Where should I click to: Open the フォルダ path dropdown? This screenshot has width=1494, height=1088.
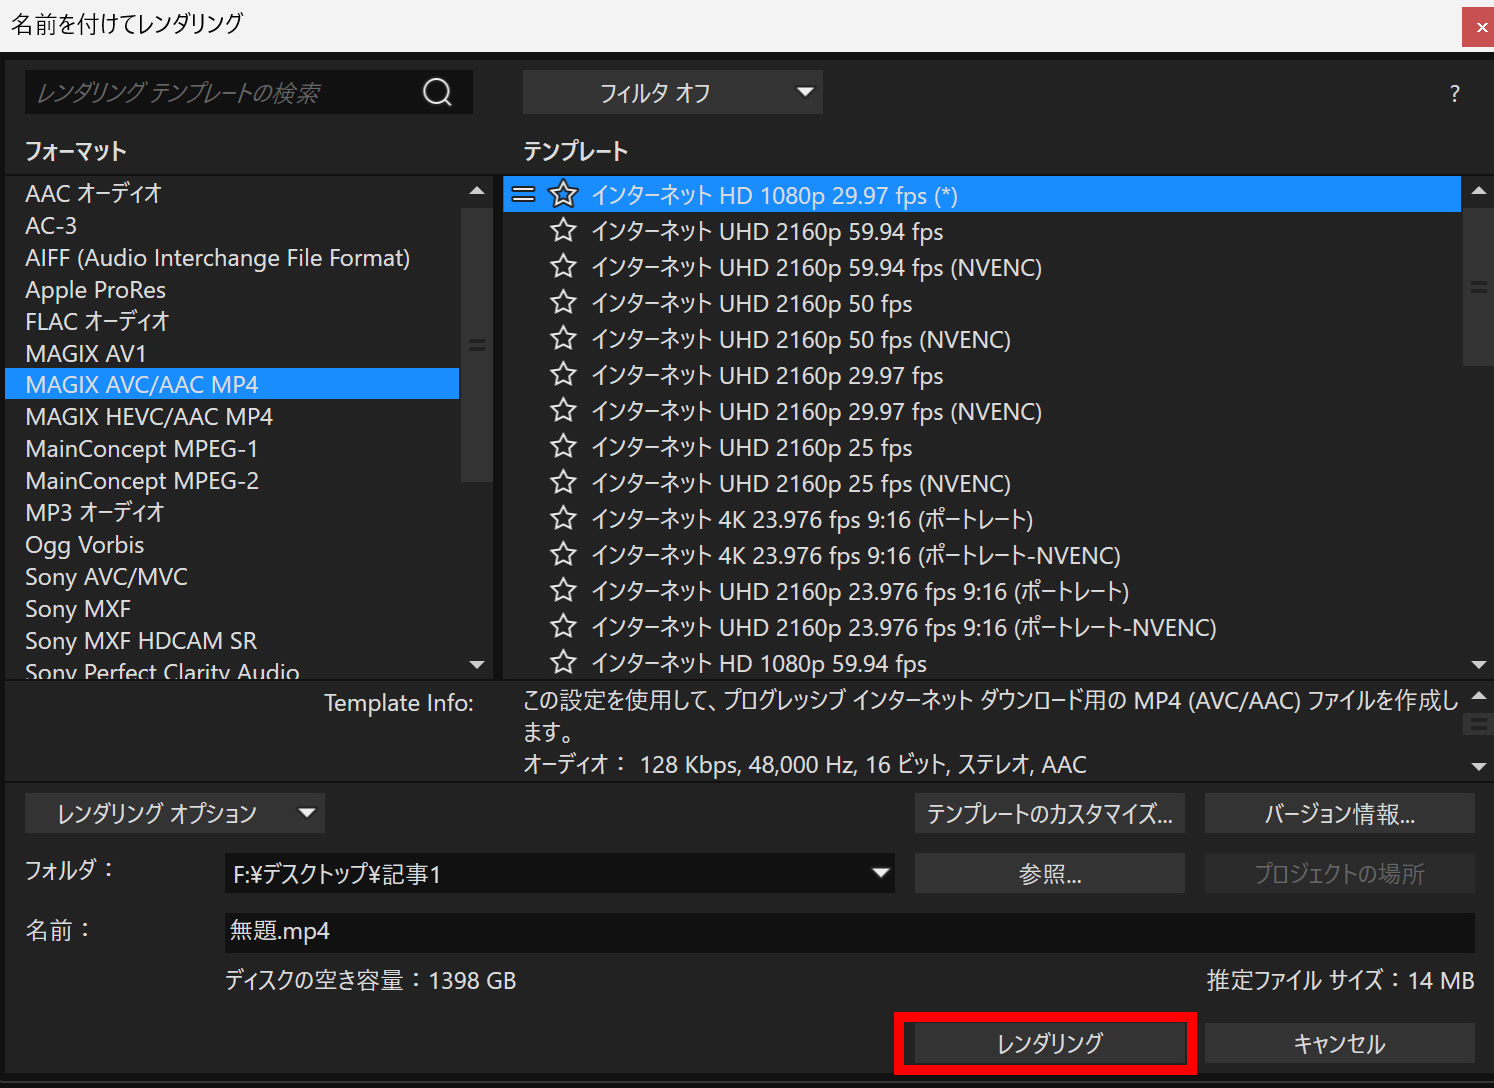click(880, 873)
